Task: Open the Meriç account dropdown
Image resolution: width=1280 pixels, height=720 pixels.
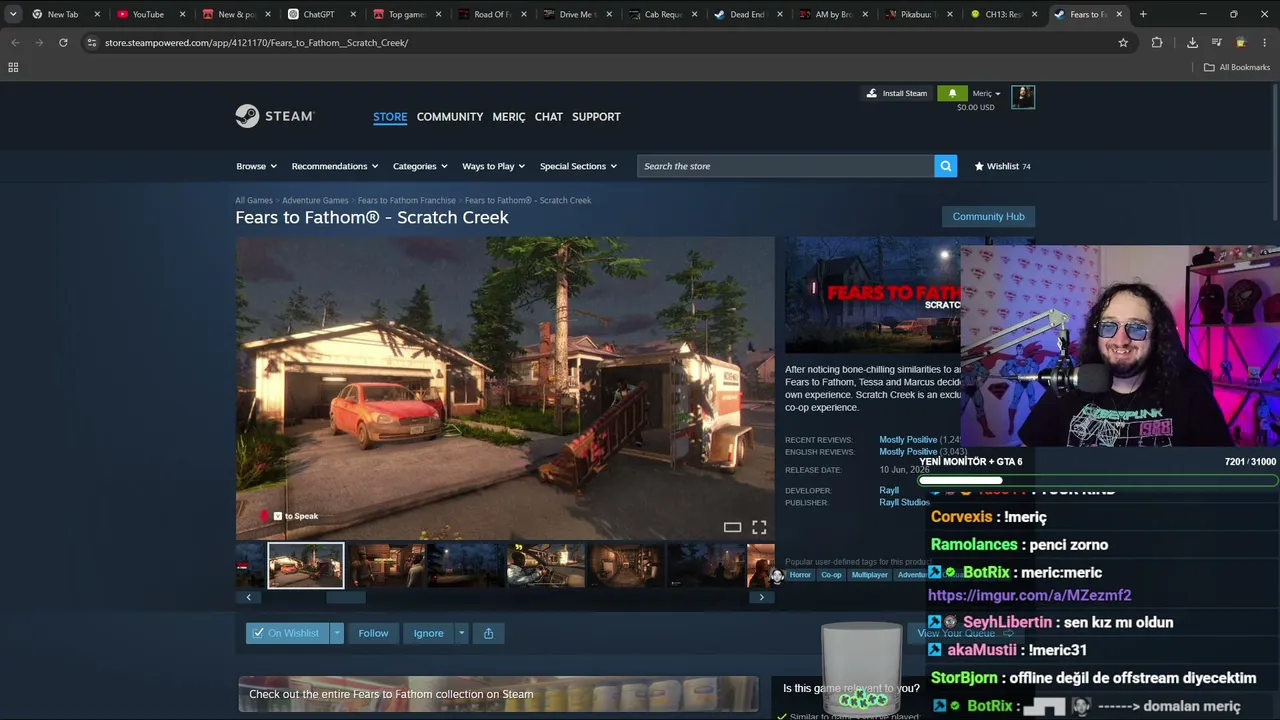Action: [986, 93]
